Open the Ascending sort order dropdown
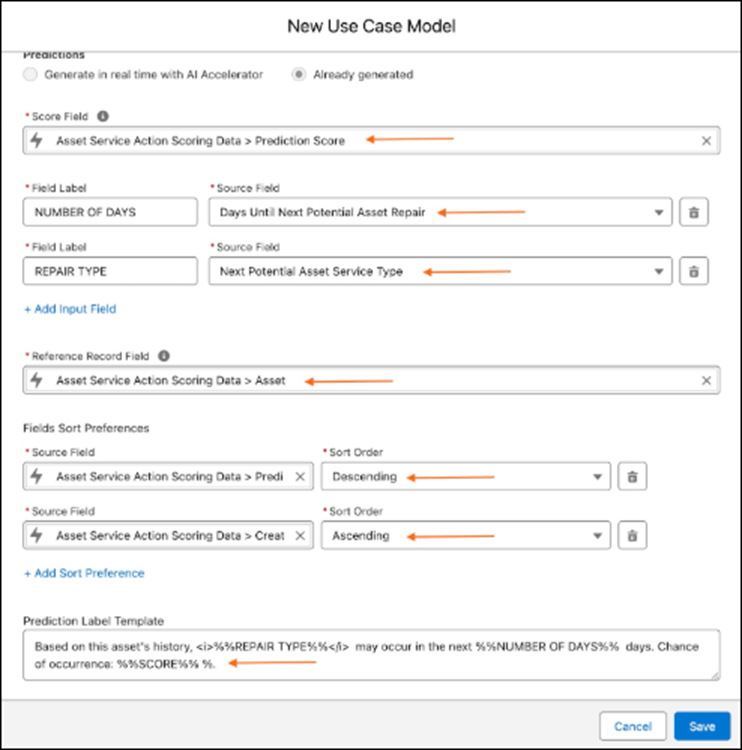Screen dimensions: 742x750 (x=465, y=535)
